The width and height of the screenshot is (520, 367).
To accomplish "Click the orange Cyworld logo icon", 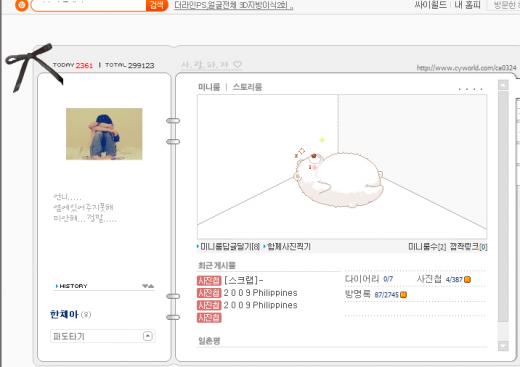I will click(21, 5).
